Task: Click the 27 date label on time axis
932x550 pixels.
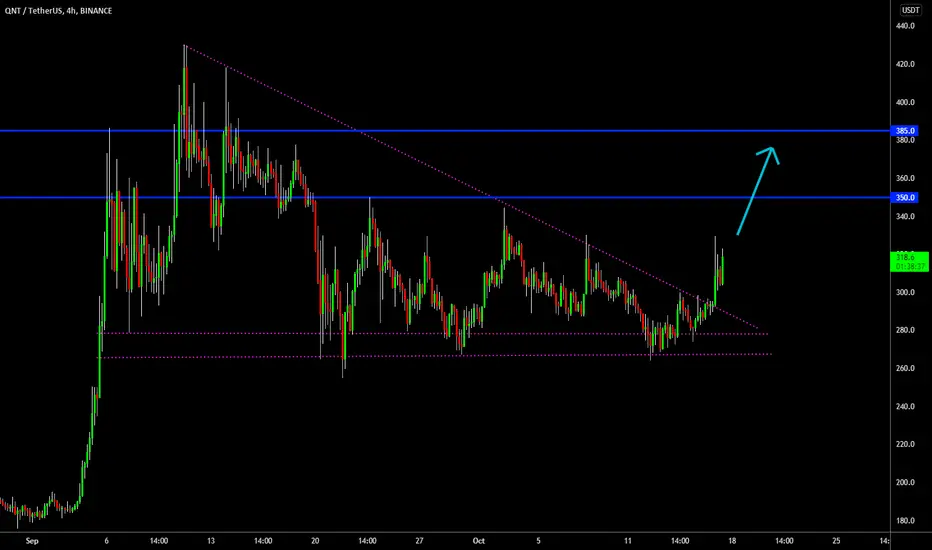Action: point(419,541)
